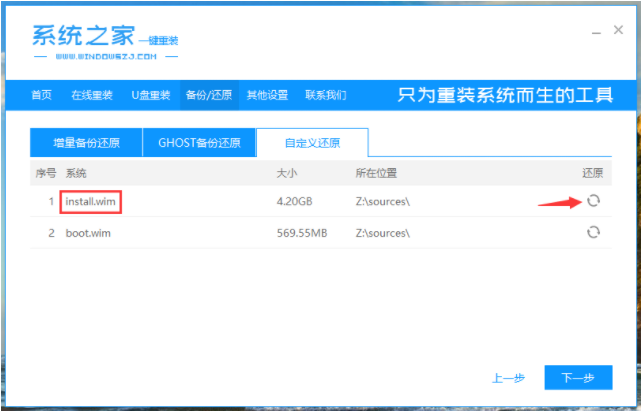Close the 系统之家 window
This screenshot has height=411, width=641.
click(x=619, y=32)
